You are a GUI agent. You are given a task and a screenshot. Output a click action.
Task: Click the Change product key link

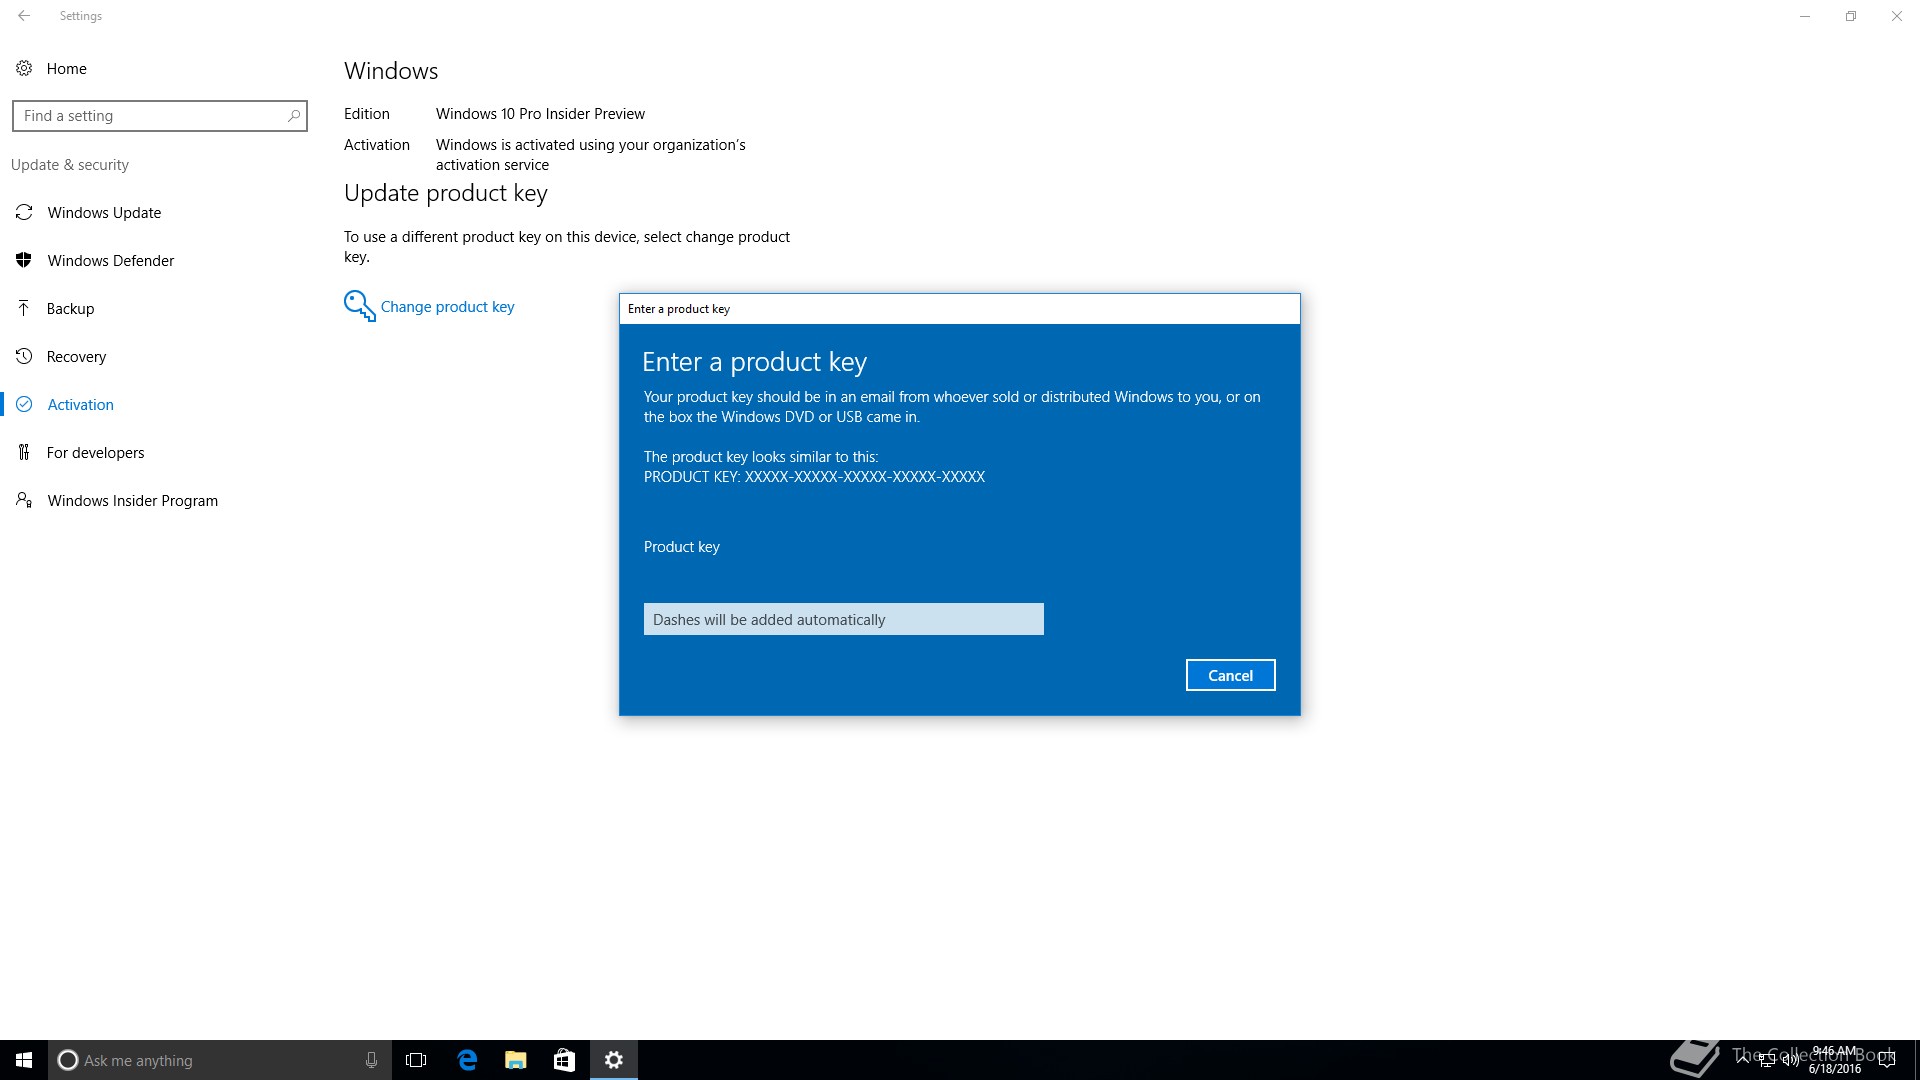coord(447,307)
